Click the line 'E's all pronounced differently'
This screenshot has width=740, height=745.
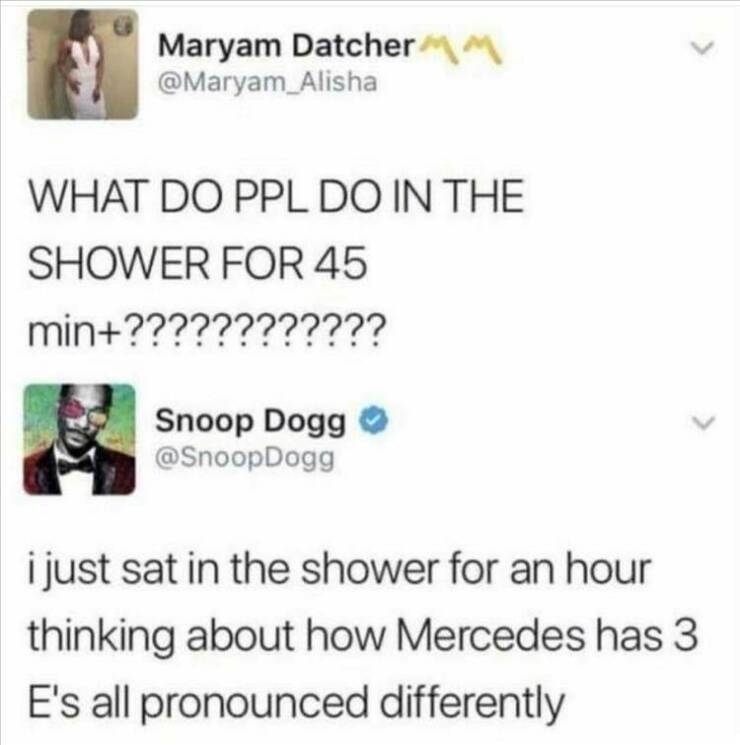pyautogui.click(x=296, y=703)
